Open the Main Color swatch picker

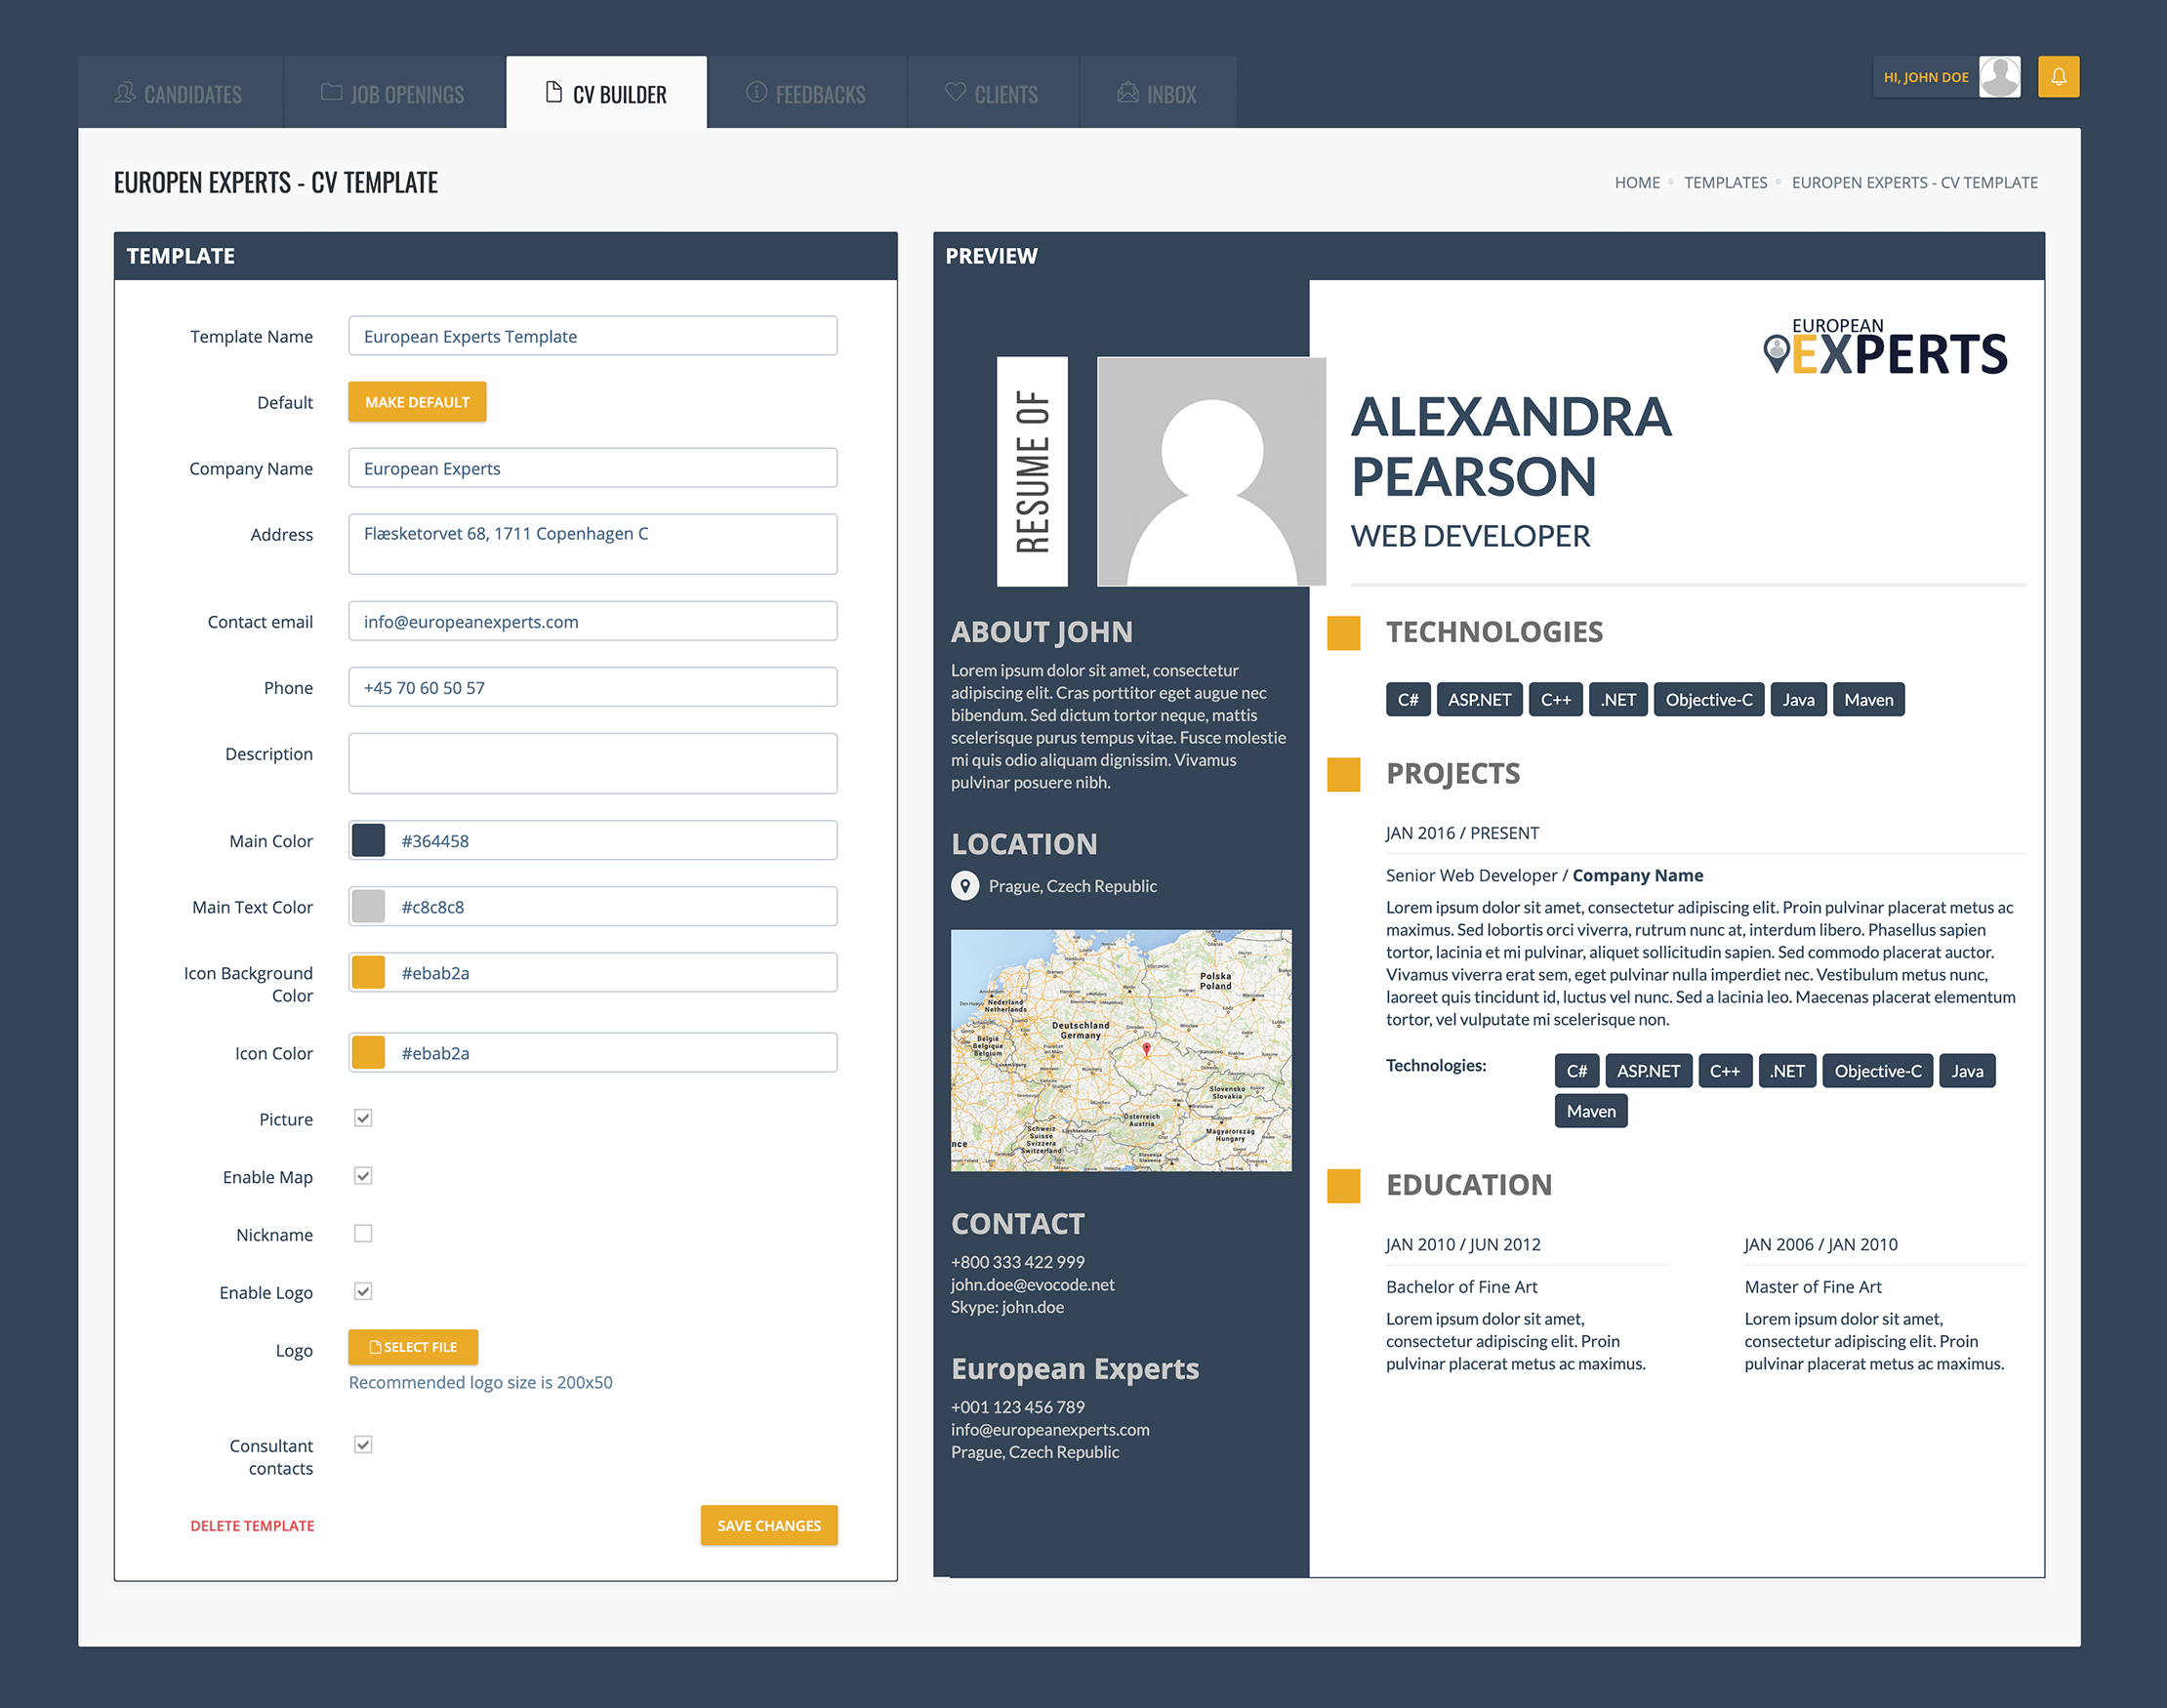tap(368, 841)
